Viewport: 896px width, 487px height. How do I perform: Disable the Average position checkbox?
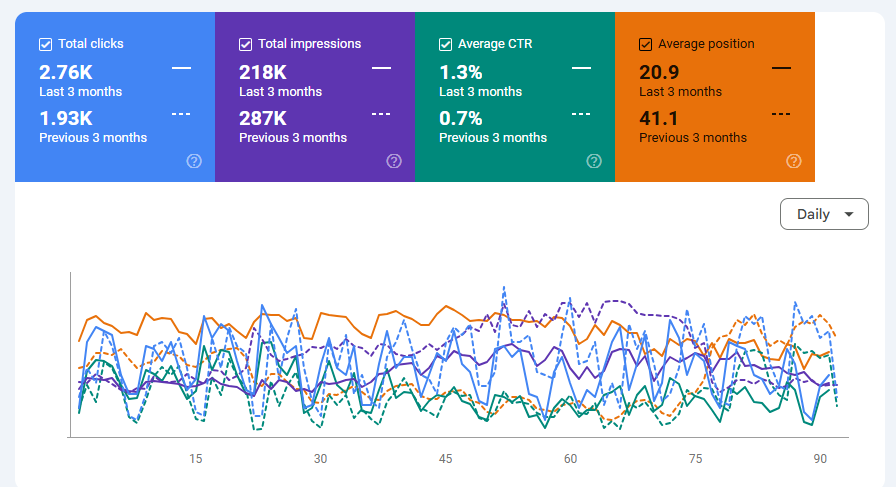tap(646, 44)
